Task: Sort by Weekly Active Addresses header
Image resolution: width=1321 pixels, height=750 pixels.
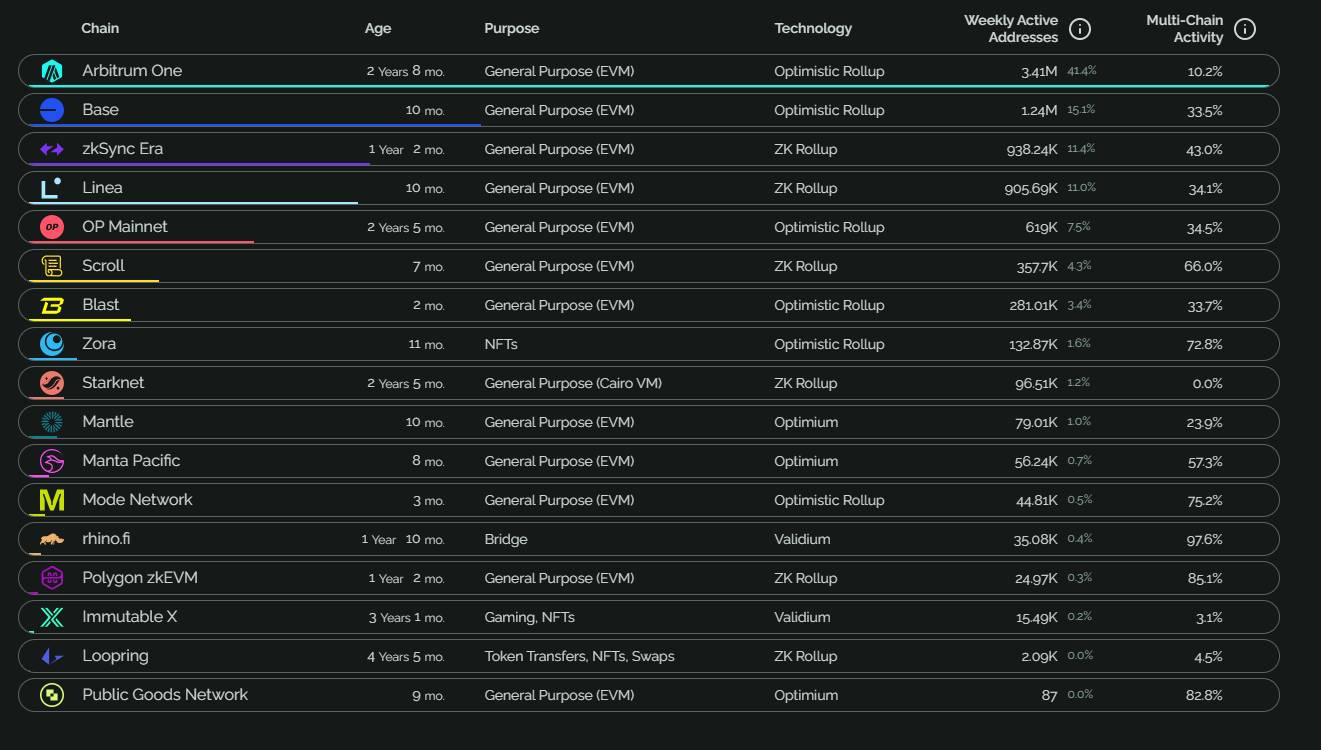Action: pos(1011,28)
